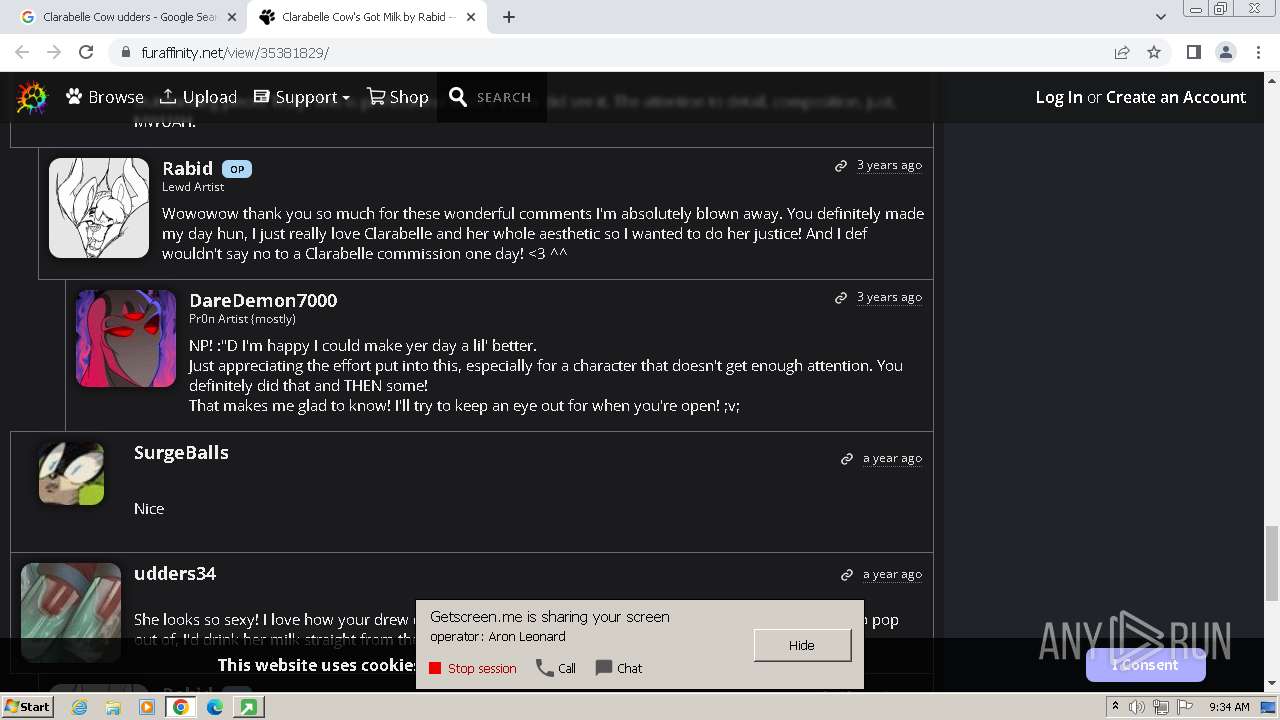Select Chrome in the taskbar
The width and height of the screenshot is (1280, 720).
181,707
